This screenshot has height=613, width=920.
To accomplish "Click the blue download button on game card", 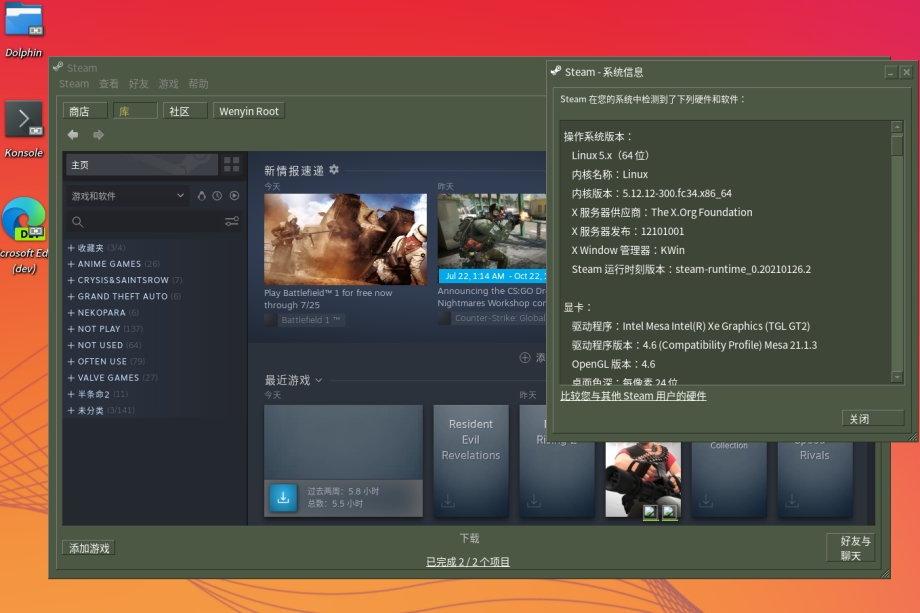I will pos(283,497).
